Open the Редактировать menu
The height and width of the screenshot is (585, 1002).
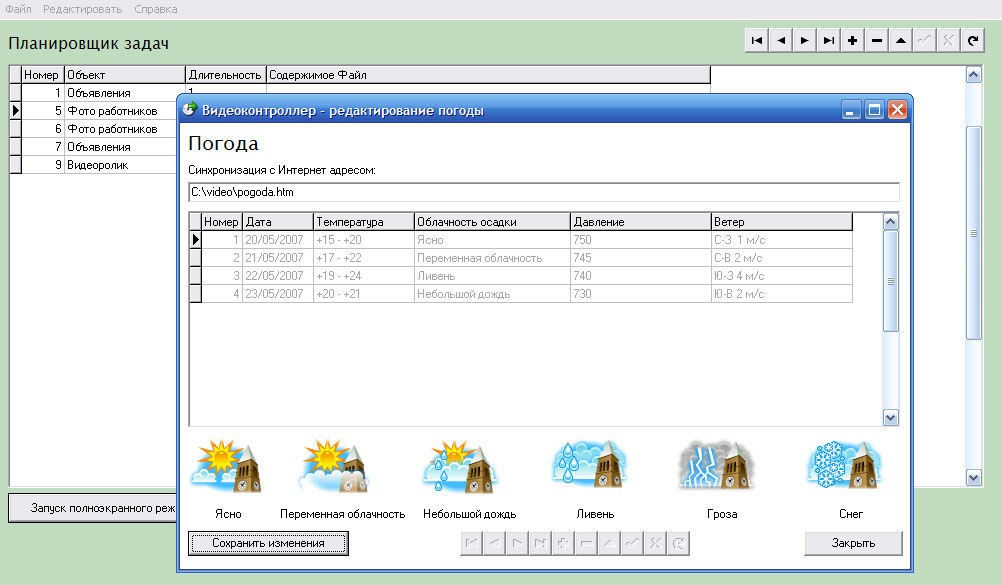click(82, 9)
